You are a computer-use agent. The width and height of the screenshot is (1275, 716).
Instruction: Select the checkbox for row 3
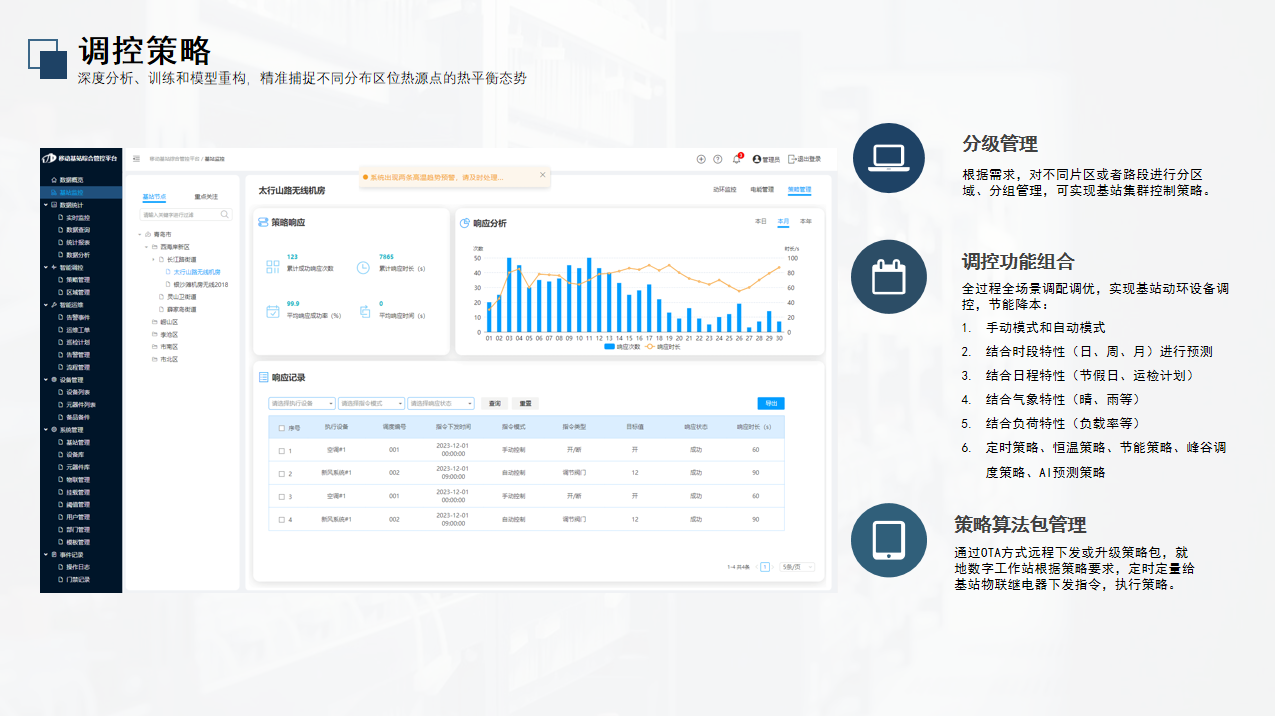(281, 496)
